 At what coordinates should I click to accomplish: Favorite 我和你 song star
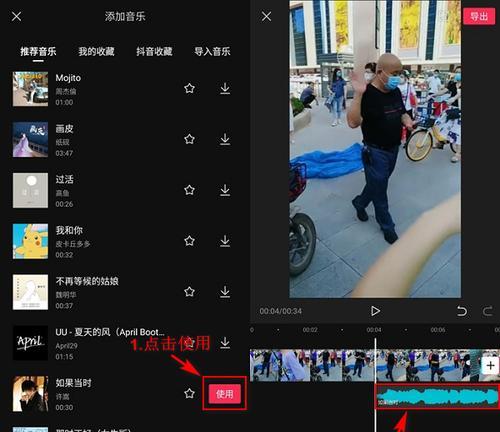189,241
